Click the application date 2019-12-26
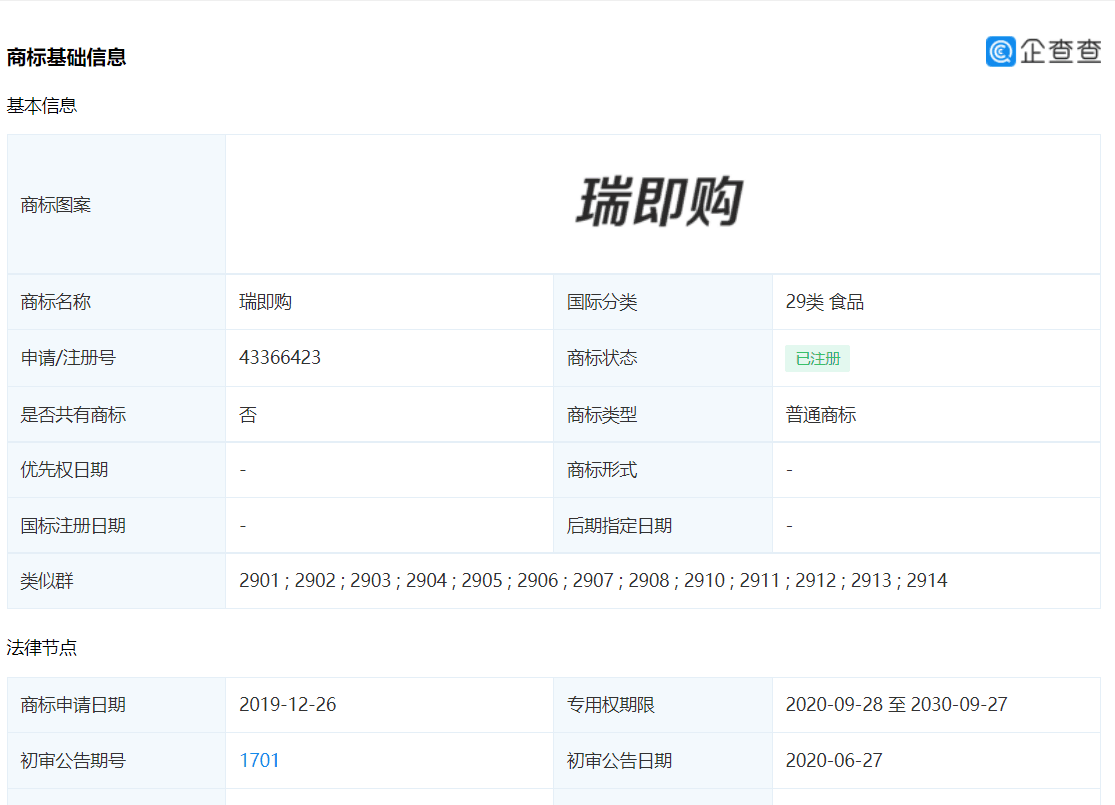This screenshot has height=805, width=1115. coord(287,705)
